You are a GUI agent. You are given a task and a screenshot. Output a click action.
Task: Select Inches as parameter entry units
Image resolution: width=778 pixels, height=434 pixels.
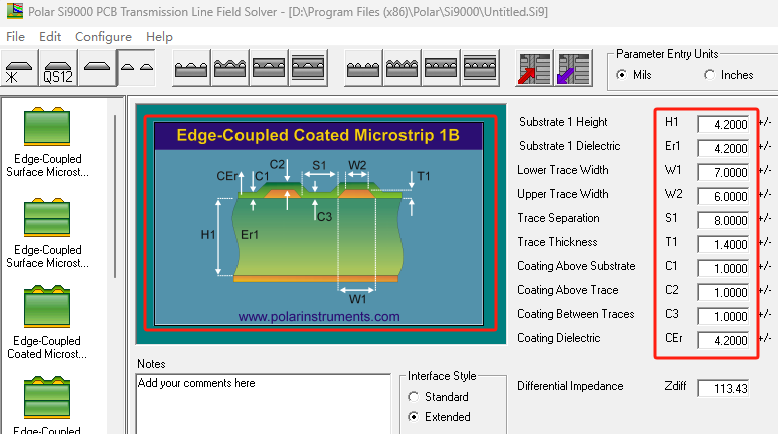[711, 75]
